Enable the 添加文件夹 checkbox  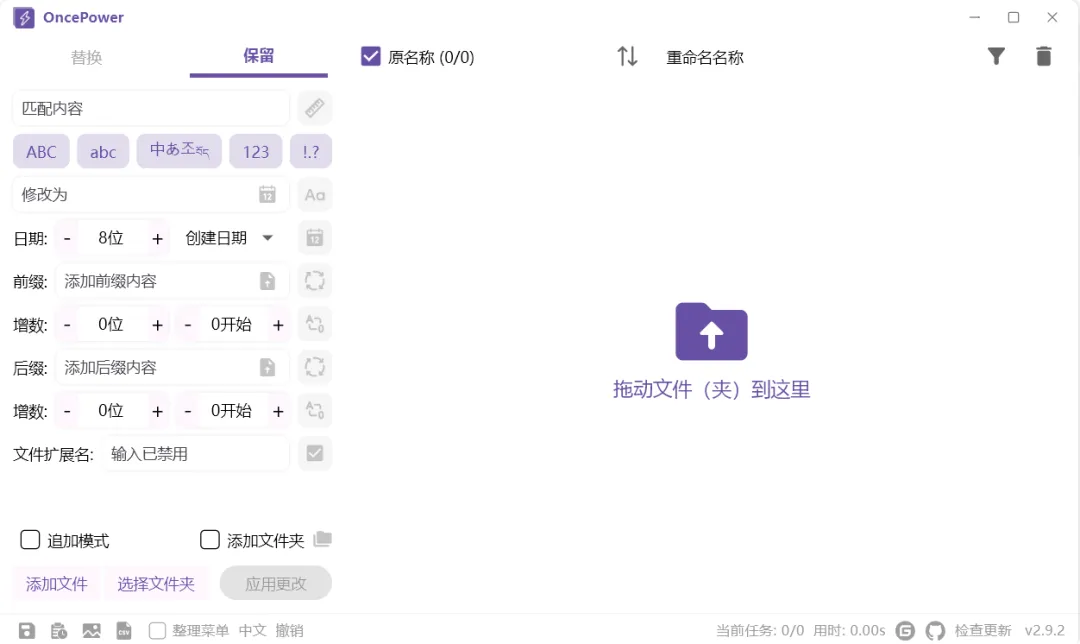(209, 540)
